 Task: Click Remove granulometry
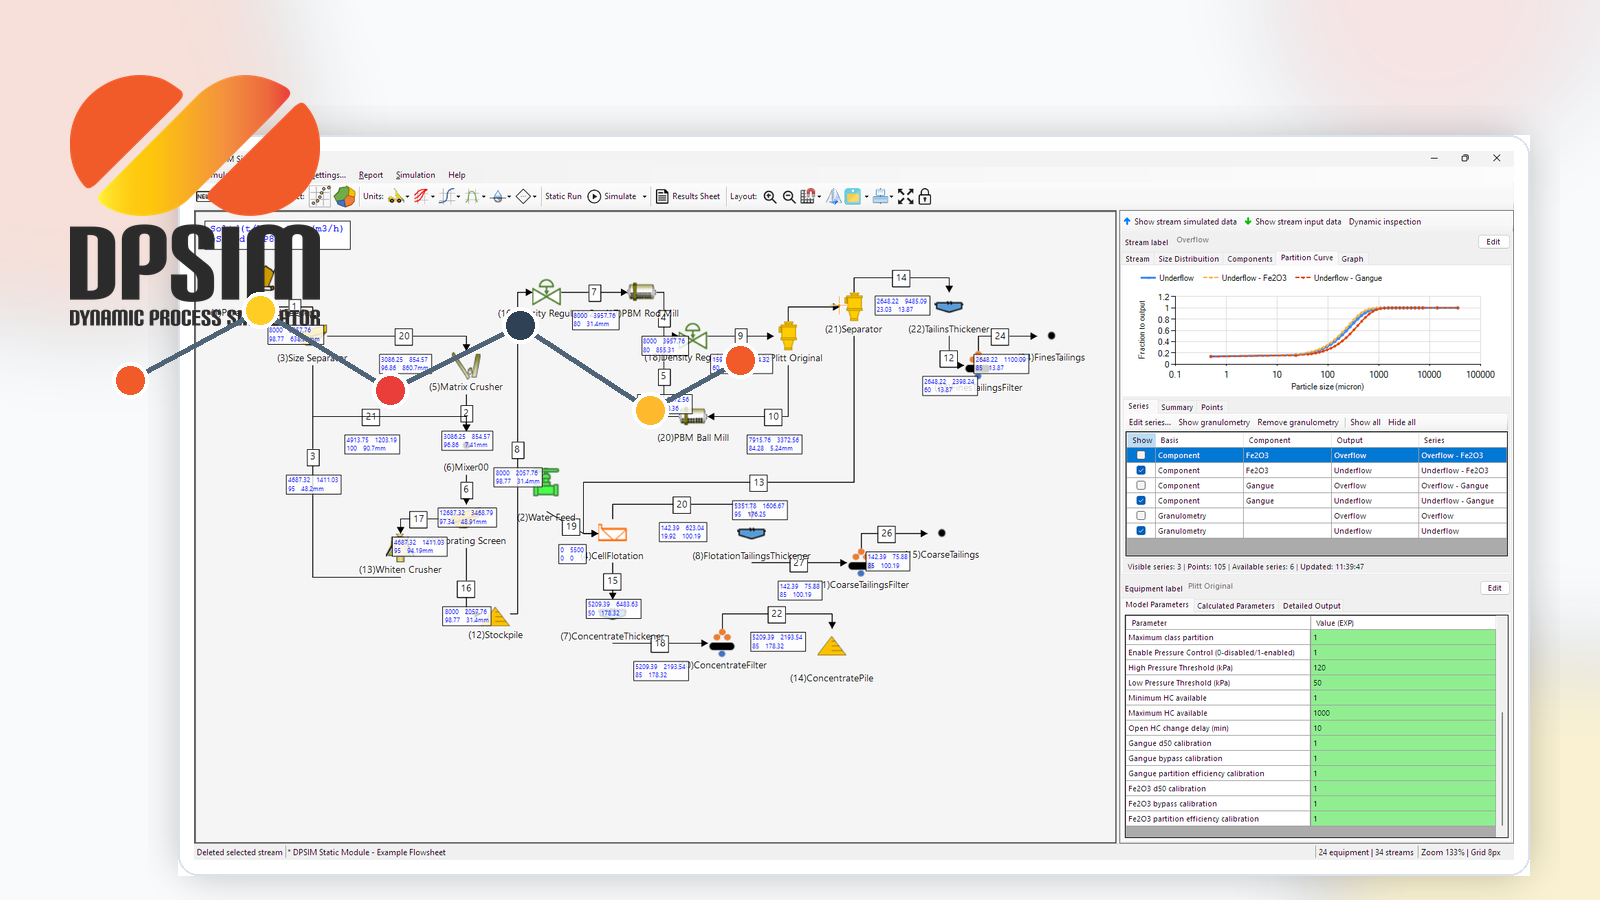(x=1297, y=422)
